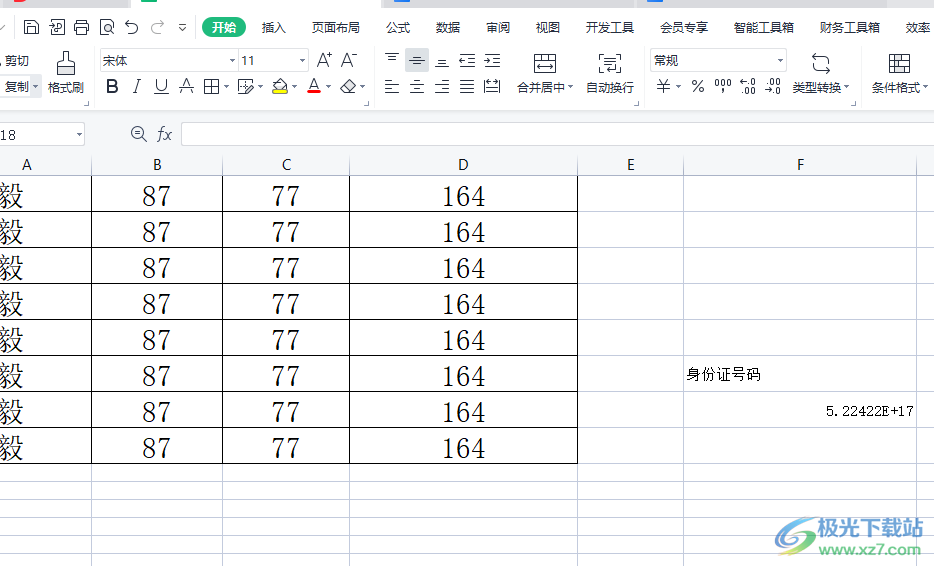Open font color dropdown arrow

pos(329,87)
